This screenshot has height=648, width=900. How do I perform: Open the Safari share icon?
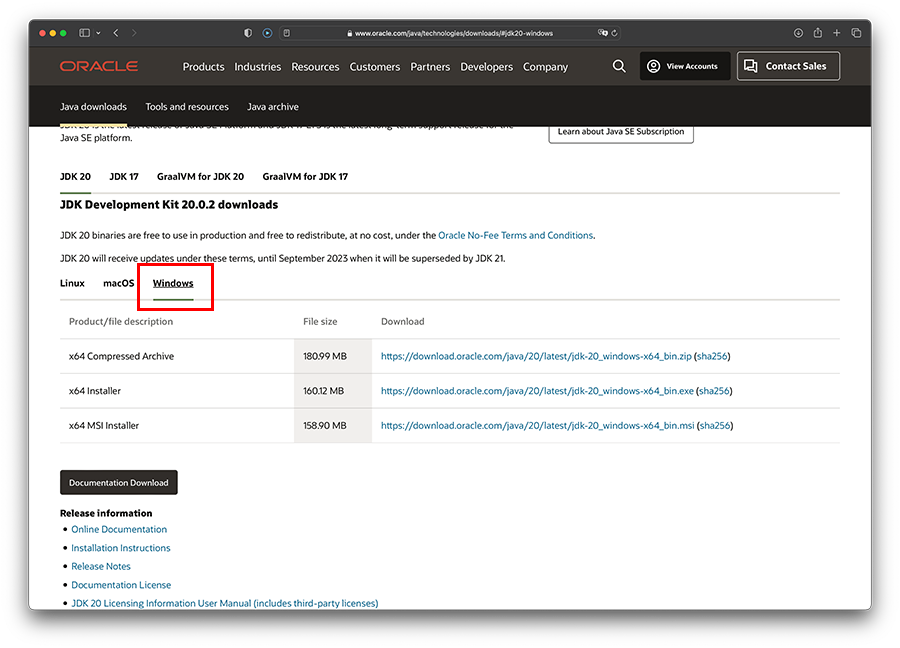tap(817, 33)
